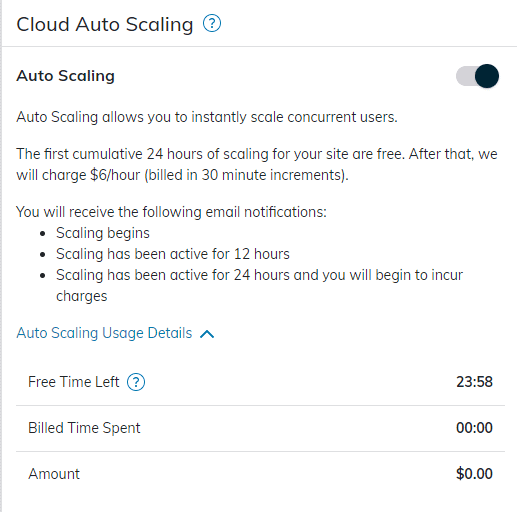
Task: Click the email notifications intro line
Action: [x=171, y=212]
